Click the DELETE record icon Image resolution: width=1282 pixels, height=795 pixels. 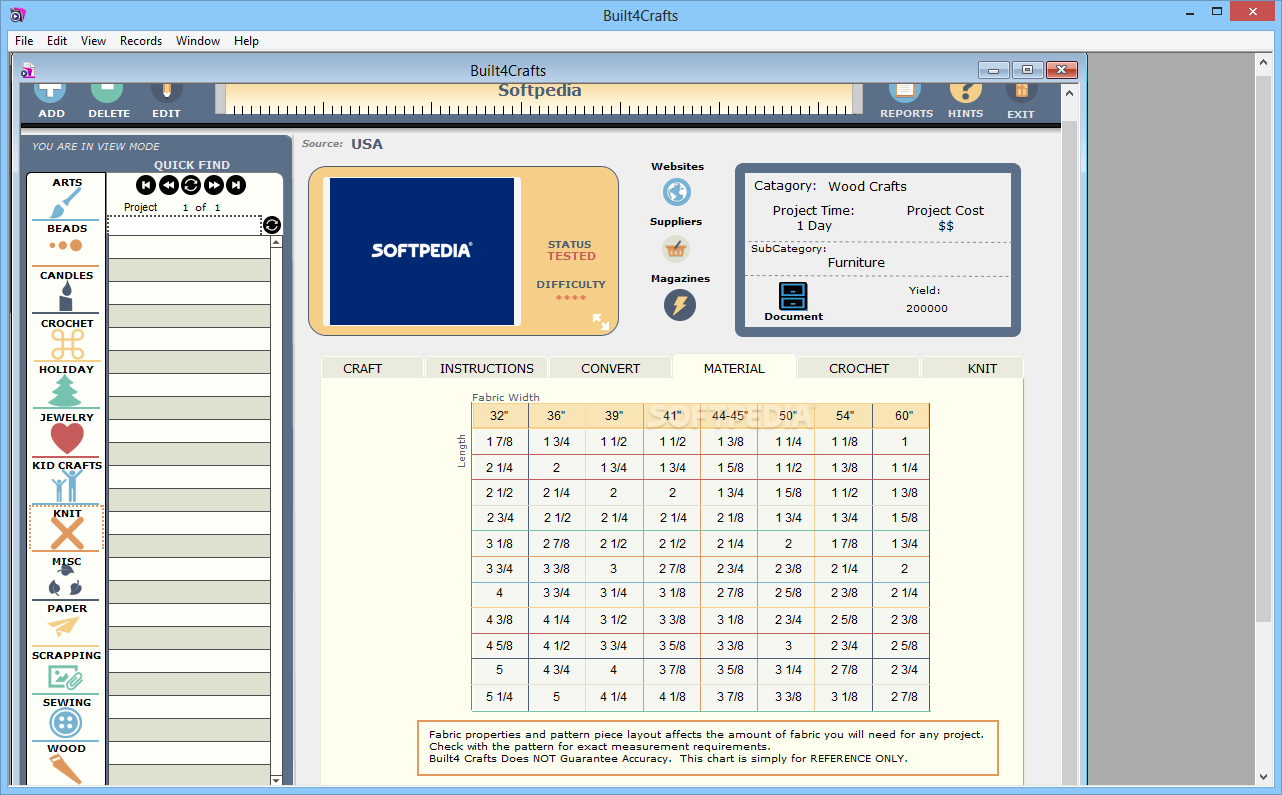(x=108, y=92)
